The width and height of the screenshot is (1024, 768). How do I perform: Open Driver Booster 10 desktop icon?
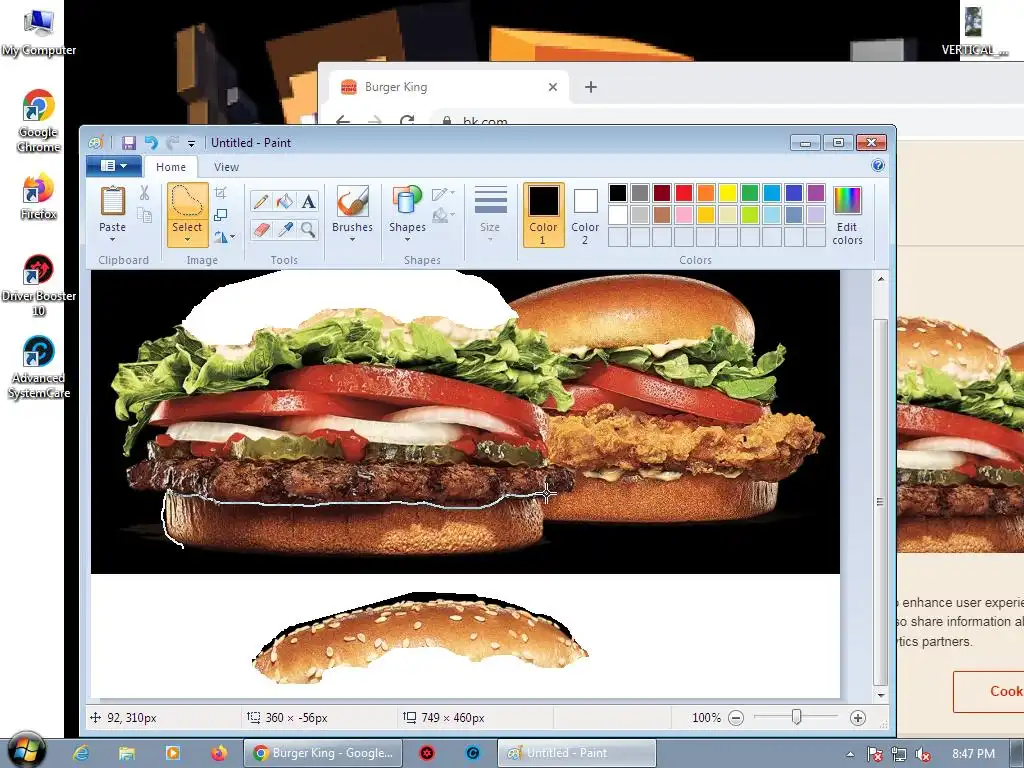point(39,285)
